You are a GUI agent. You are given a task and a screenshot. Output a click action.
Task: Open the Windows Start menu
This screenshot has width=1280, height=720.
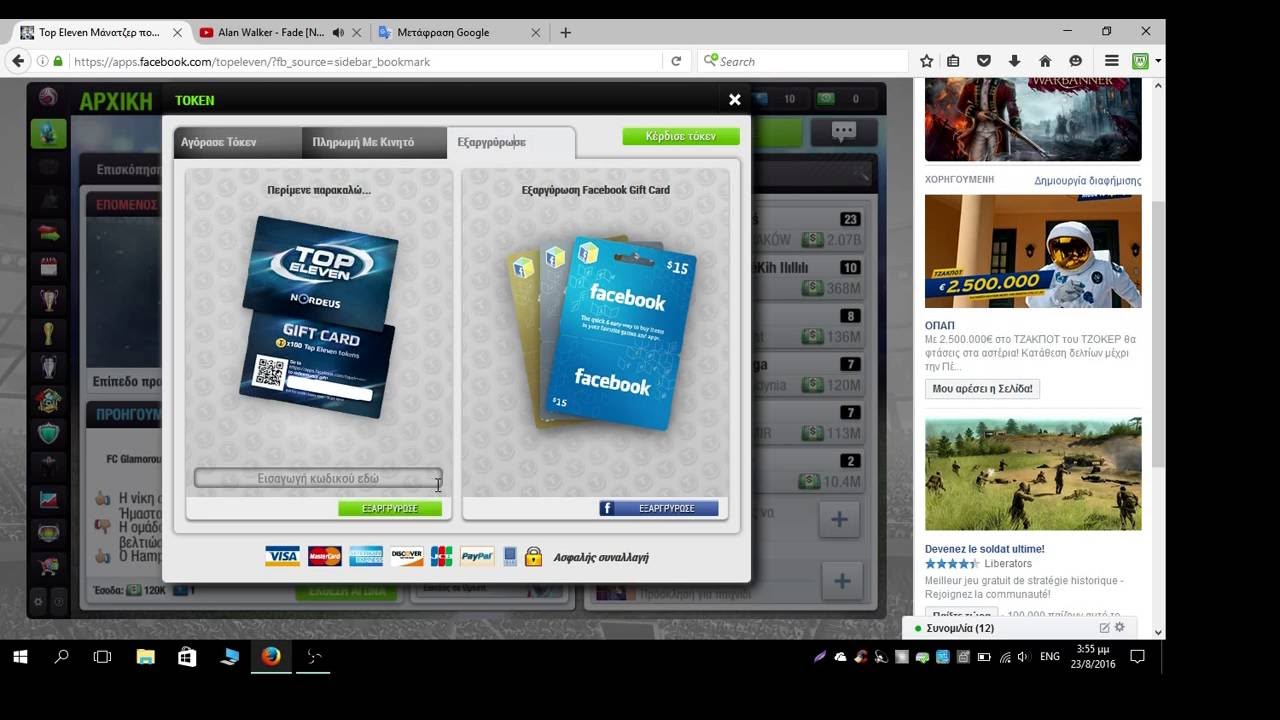click(x=20, y=657)
